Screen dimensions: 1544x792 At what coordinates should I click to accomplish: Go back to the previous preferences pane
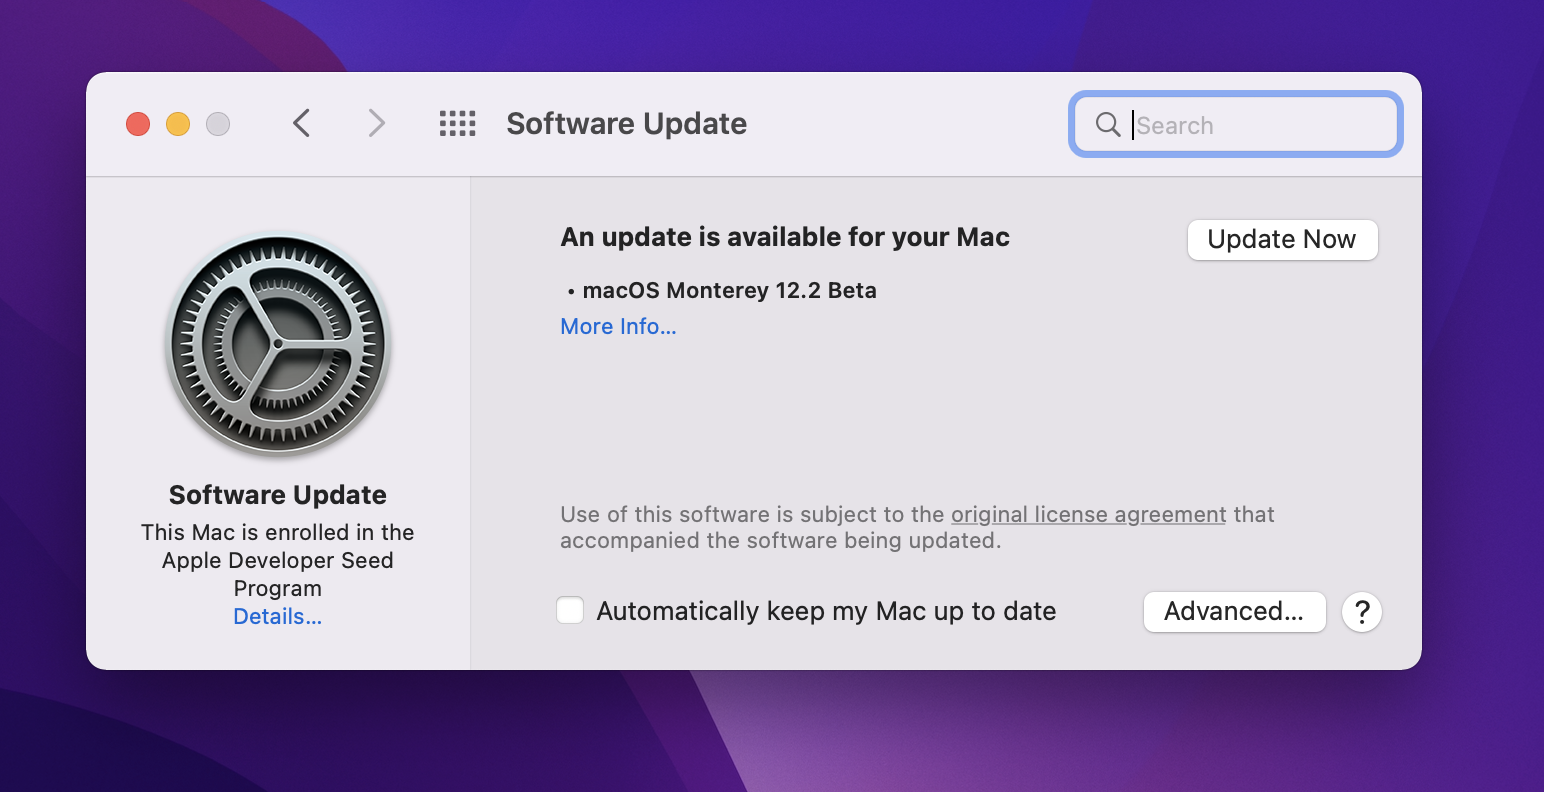[x=302, y=123]
